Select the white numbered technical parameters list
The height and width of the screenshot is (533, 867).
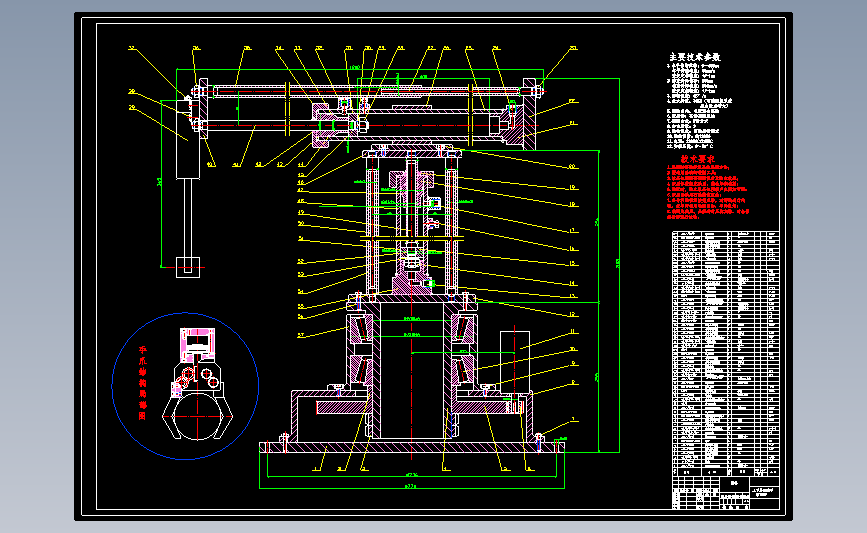click(699, 106)
